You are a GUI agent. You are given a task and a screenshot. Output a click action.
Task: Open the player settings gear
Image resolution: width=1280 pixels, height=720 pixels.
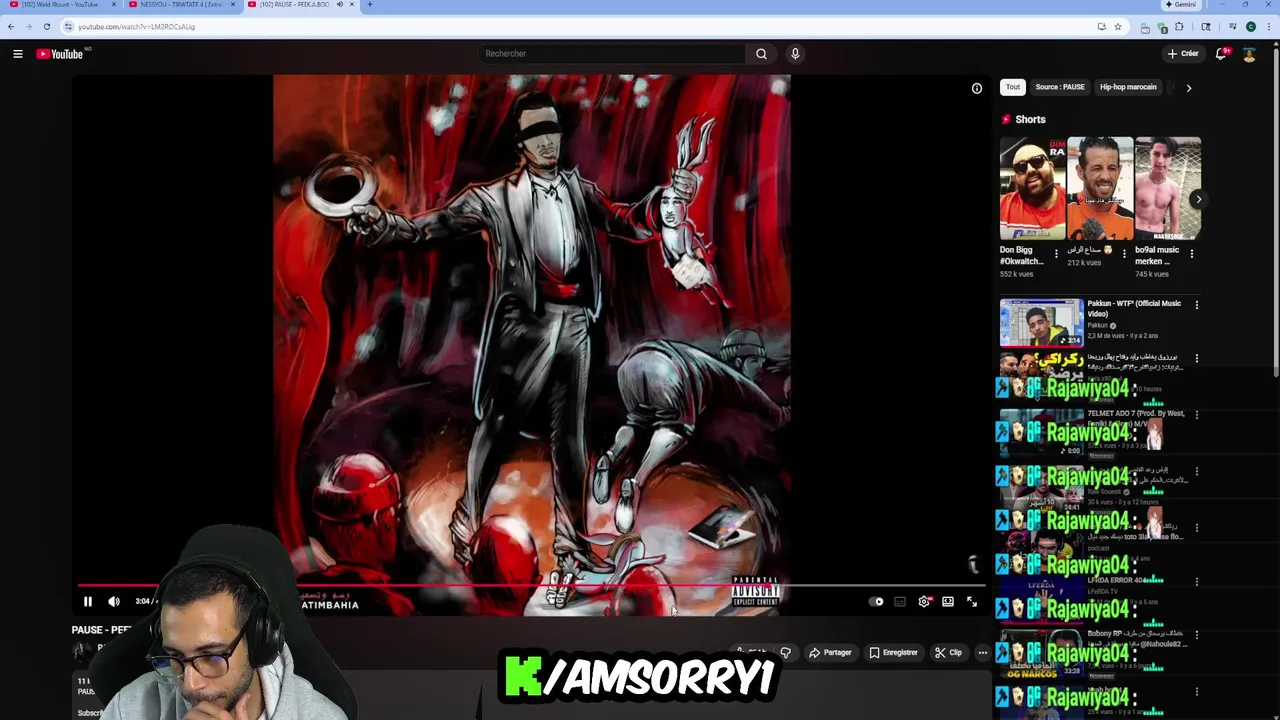(924, 602)
